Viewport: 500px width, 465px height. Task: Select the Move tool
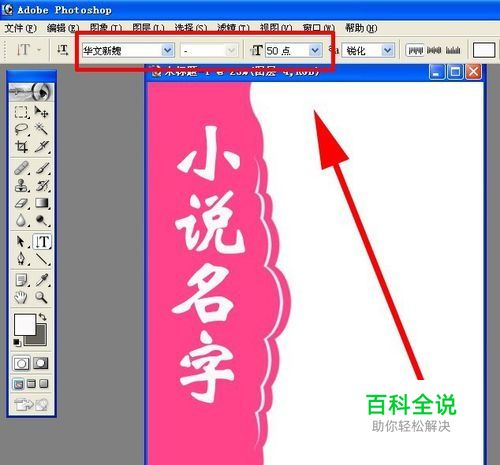(x=42, y=112)
